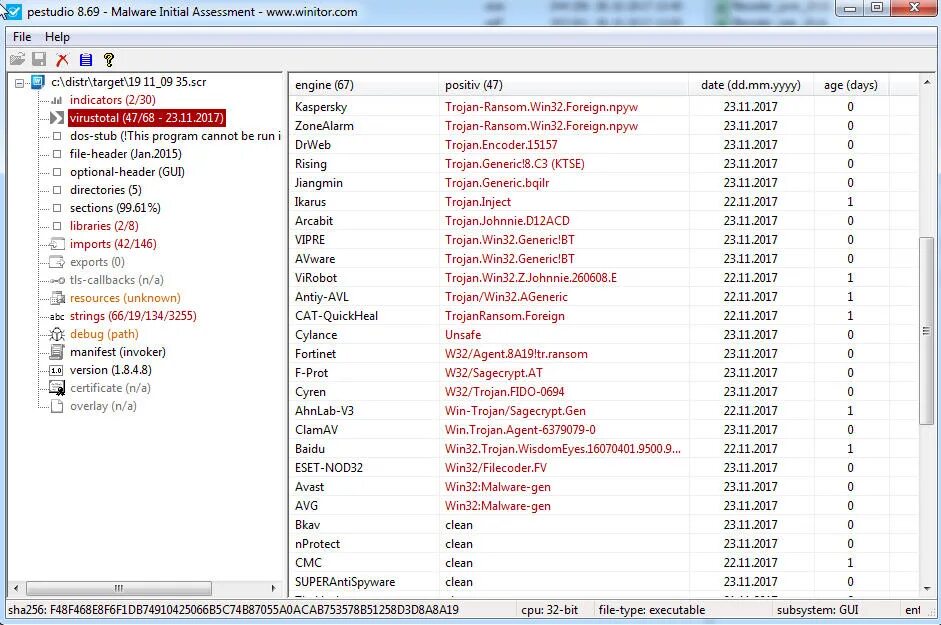Tick the box beside libraries (2/8)

[57, 226]
